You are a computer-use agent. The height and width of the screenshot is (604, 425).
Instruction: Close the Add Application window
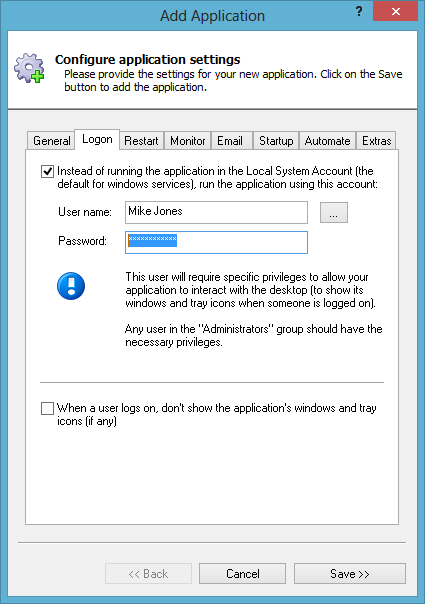point(395,11)
